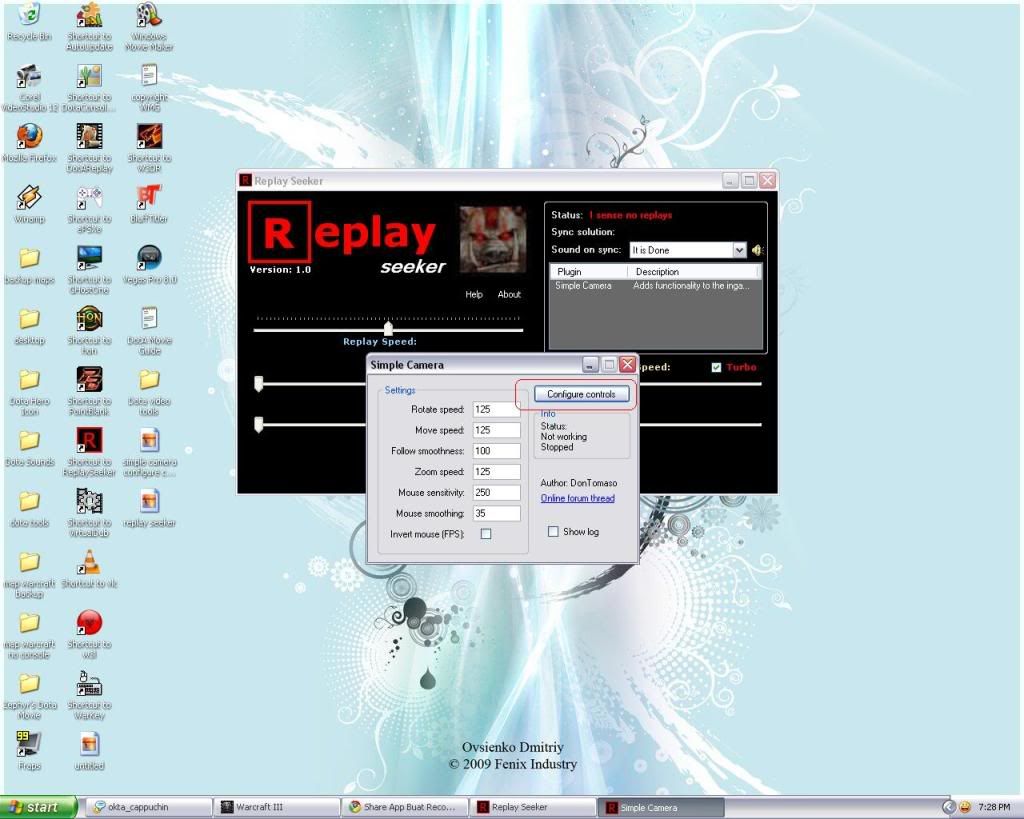Screen dimensions: 1024x819
Task: Minimize the Simple Camera window
Action: click(x=590, y=365)
